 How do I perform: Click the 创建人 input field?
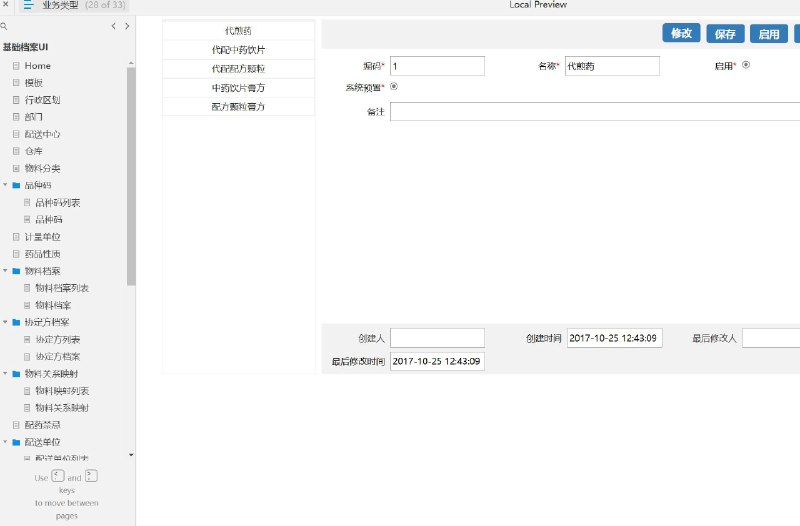(437, 338)
